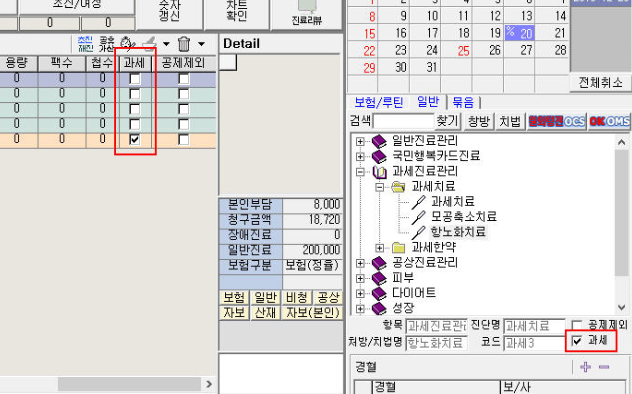This screenshot has height=394, width=632.
Task: Select highlighted calendar date 20
Action: [x=520, y=33]
